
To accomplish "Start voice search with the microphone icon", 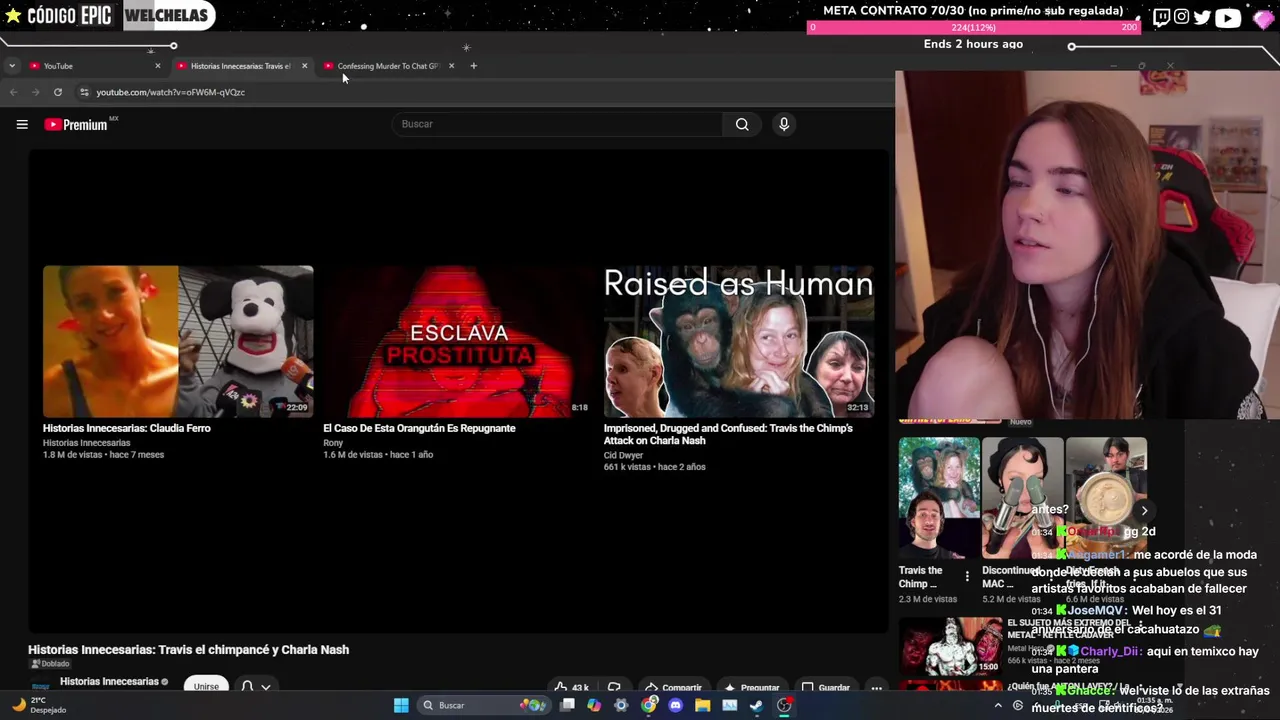I will [x=784, y=124].
